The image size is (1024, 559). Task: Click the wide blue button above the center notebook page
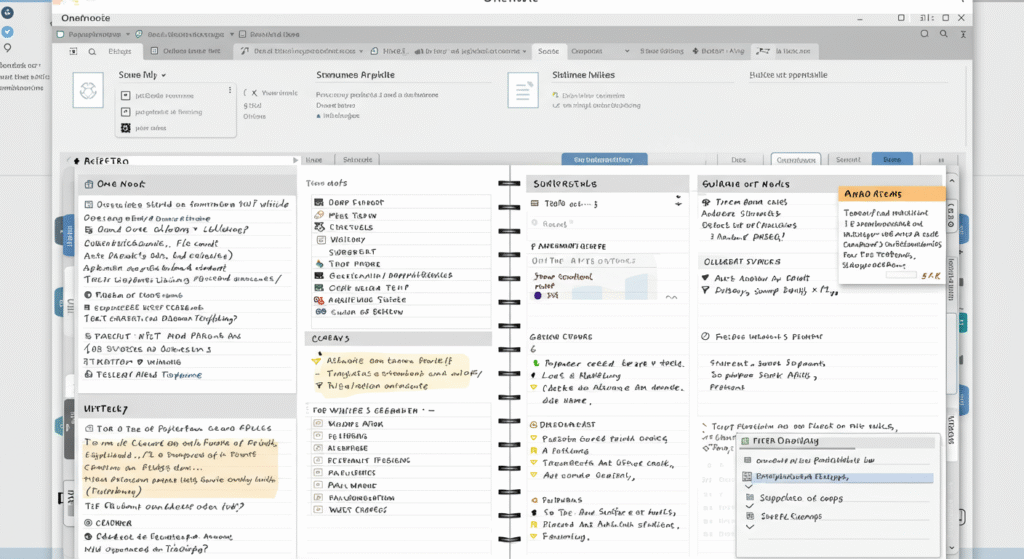coord(604,159)
